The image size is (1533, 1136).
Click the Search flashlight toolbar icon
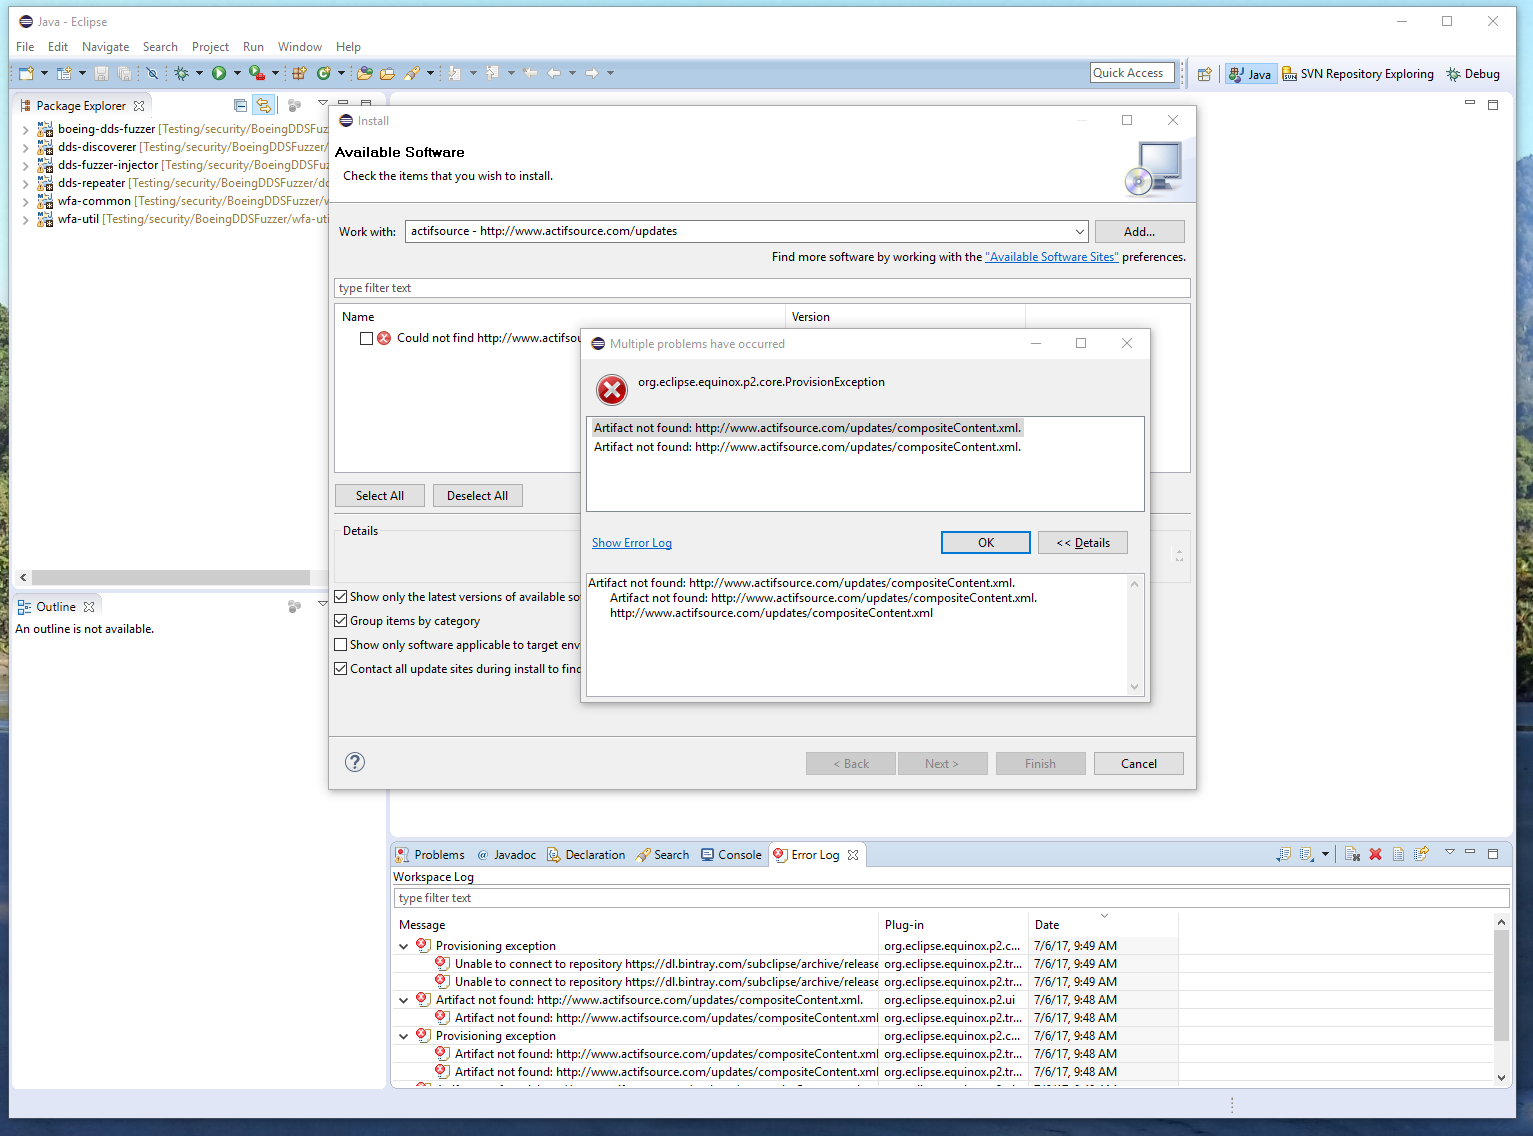click(x=412, y=73)
